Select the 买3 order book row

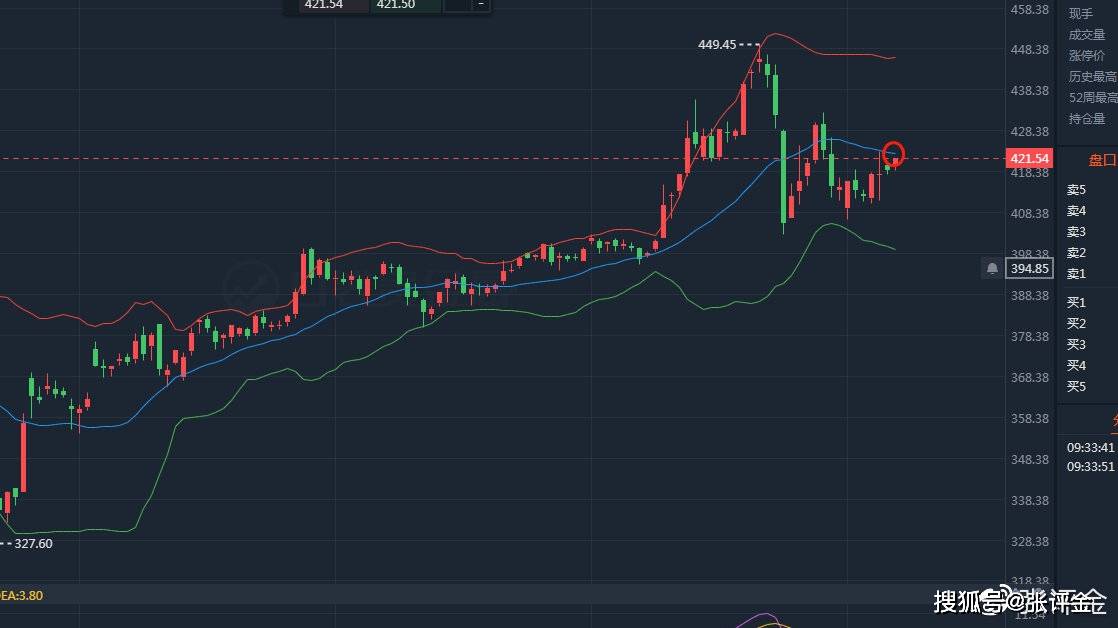point(1077,344)
